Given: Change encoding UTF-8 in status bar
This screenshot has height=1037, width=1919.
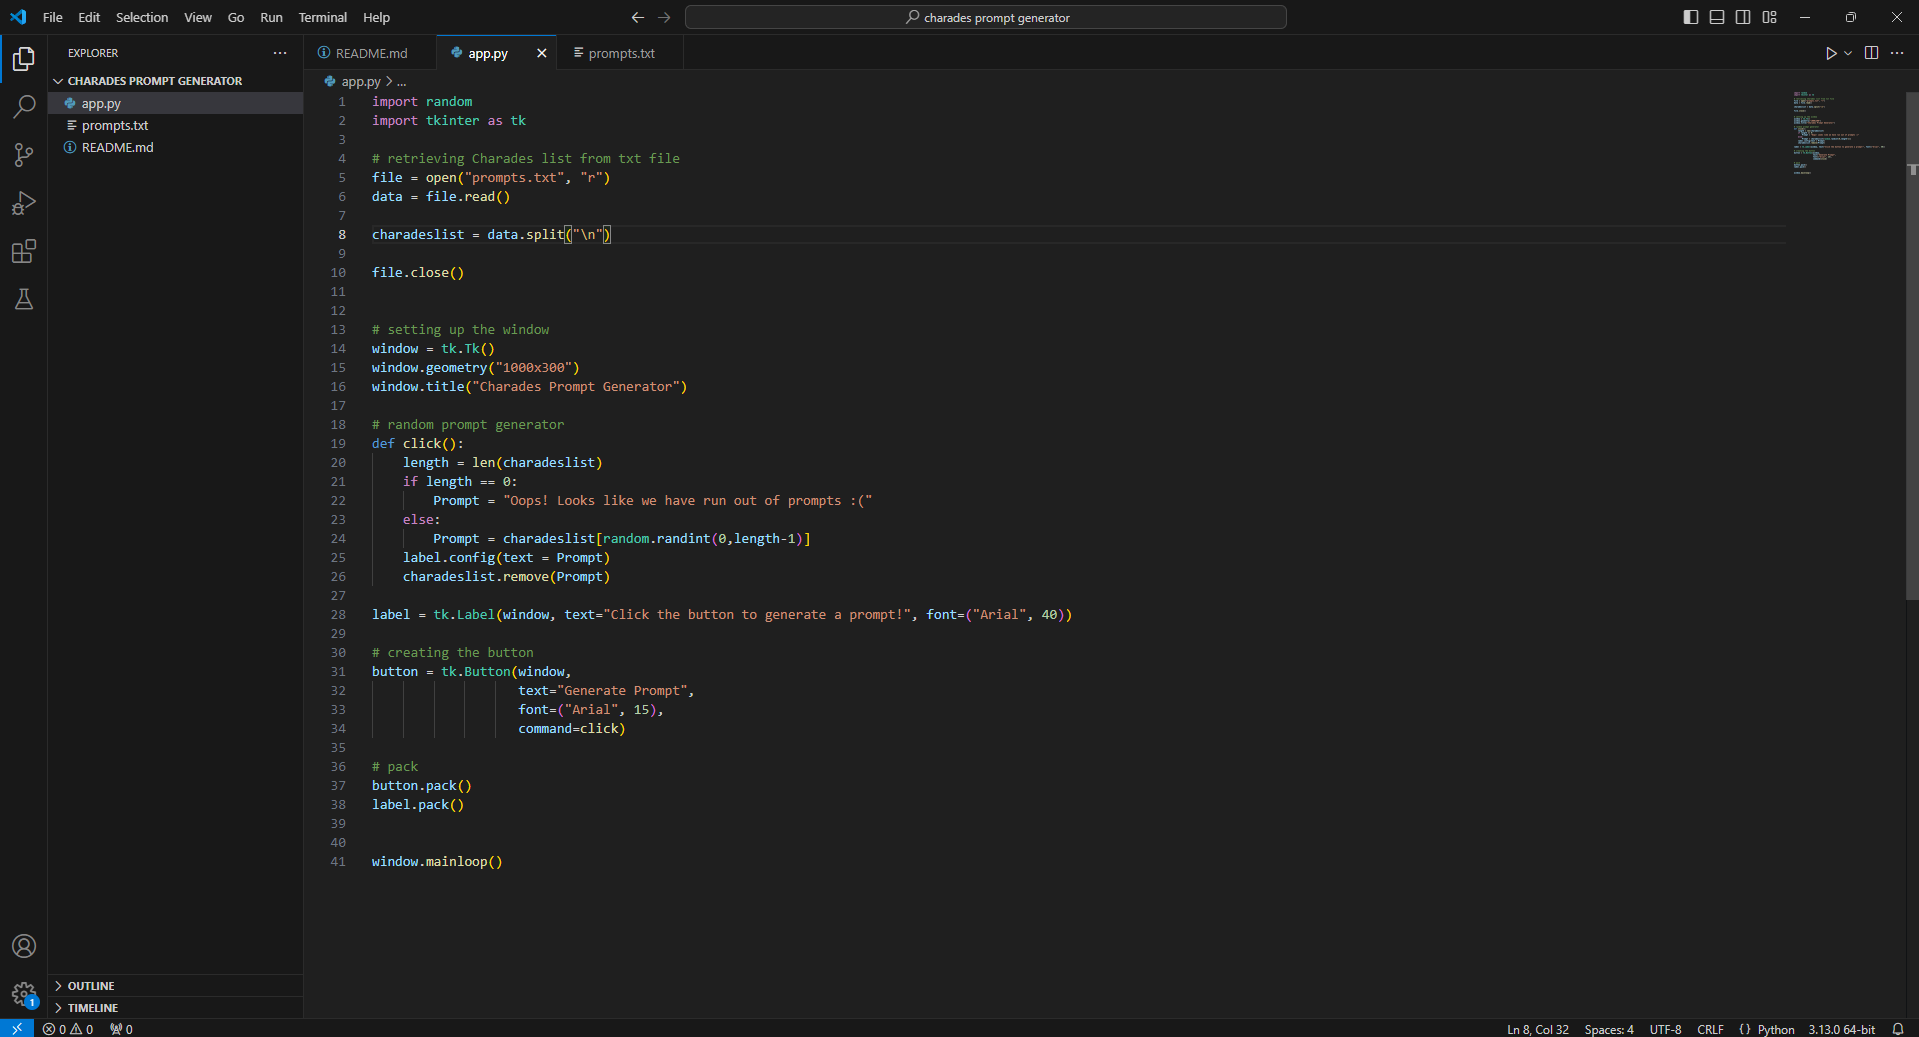Looking at the screenshot, I should pos(1665,1029).
